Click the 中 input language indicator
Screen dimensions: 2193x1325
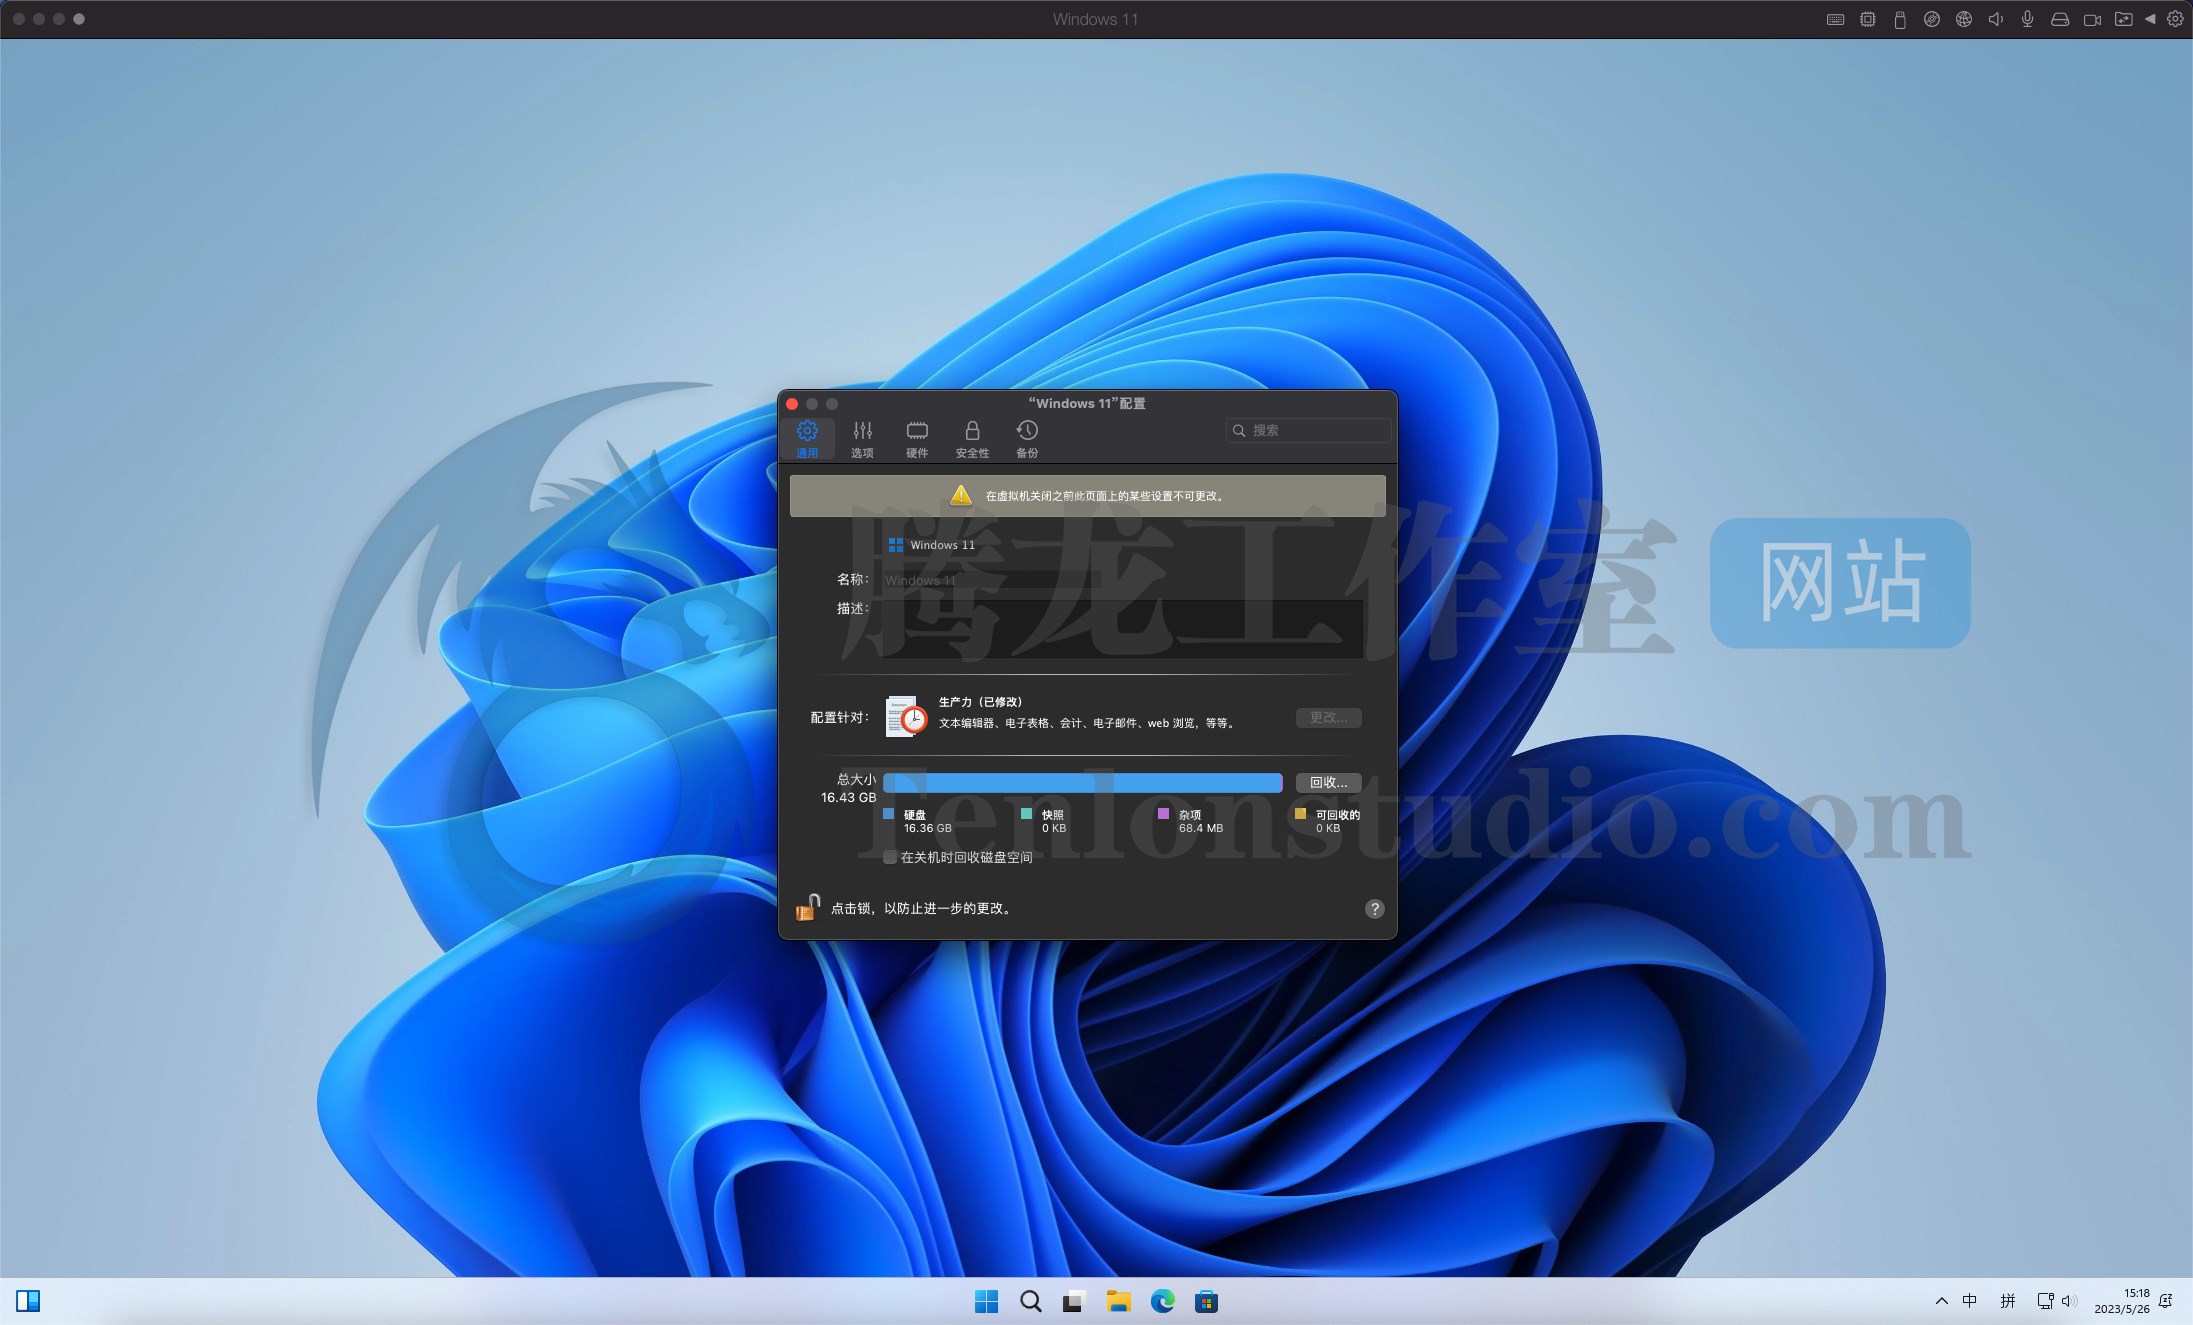pyautogui.click(x=1969, y=1301)
